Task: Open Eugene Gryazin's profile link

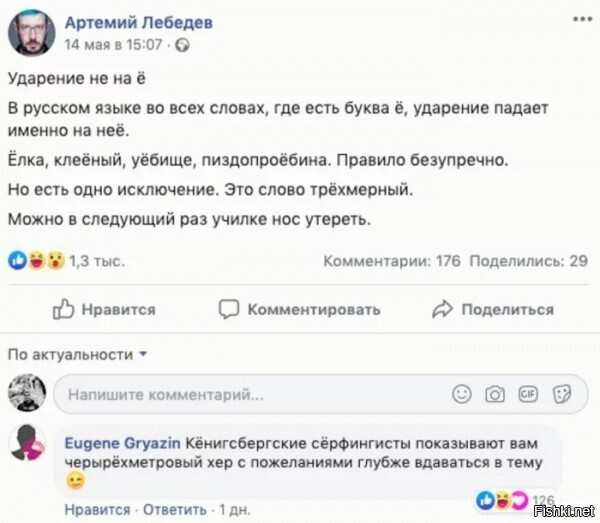Action: point(122,443)
